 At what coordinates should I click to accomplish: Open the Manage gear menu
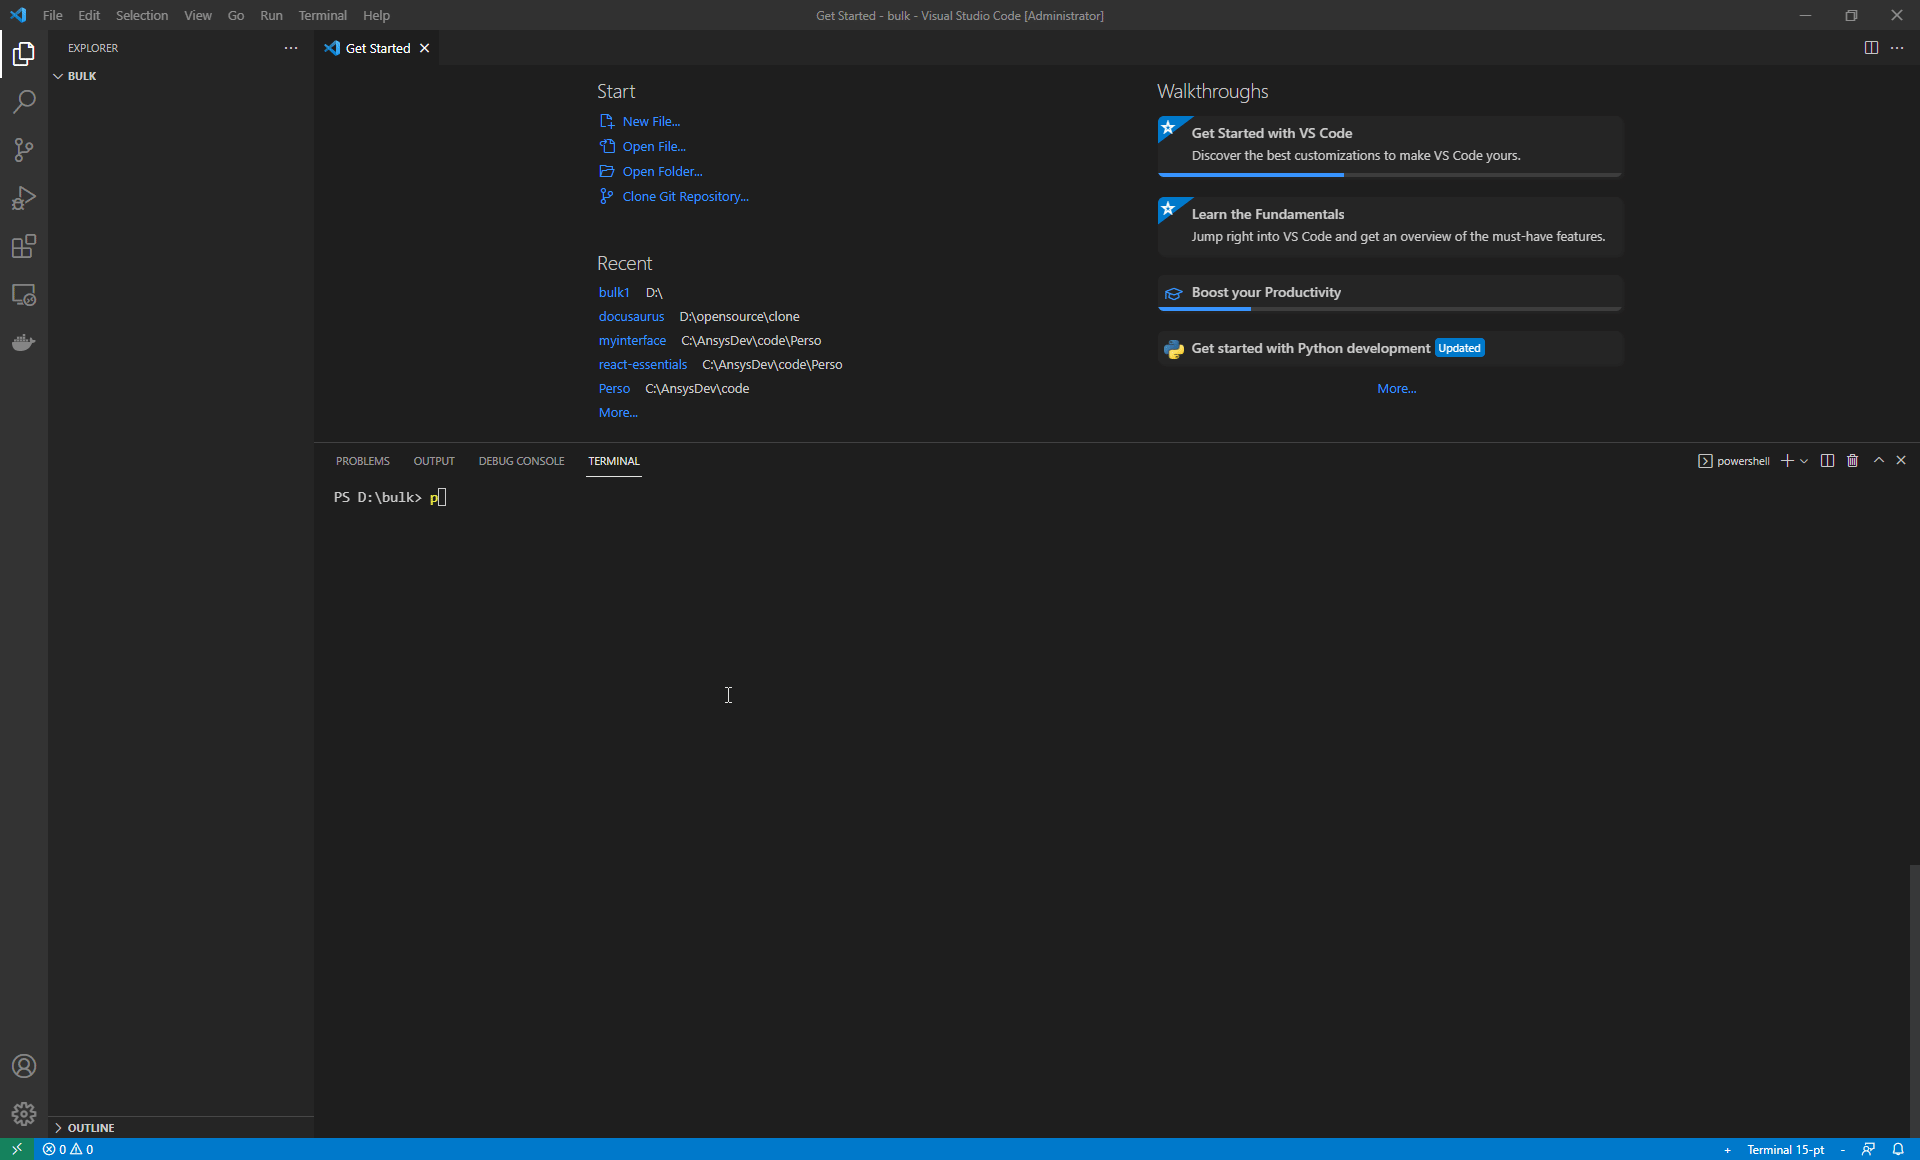tap(24, 1114)
